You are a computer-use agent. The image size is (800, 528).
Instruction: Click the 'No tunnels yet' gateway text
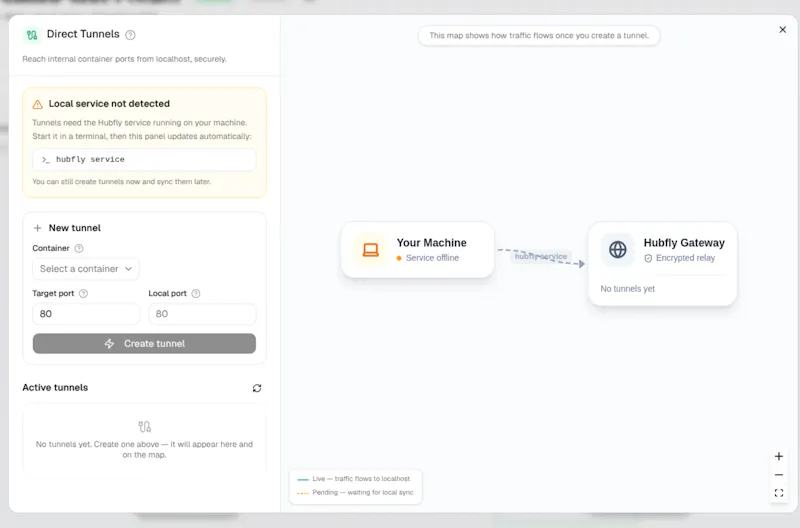[x=628, y=289]
